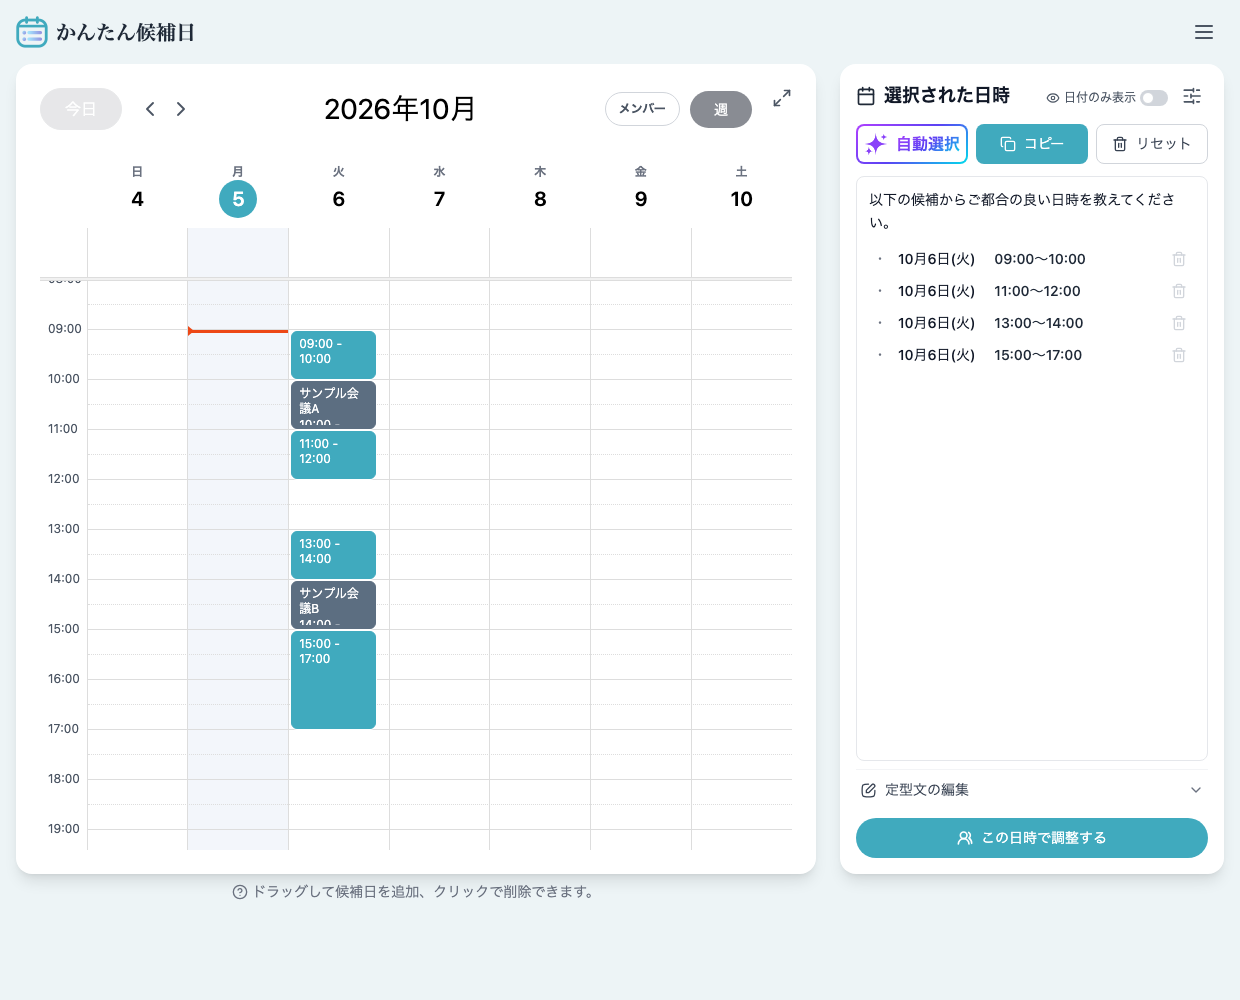1240x1000 pixels.
Task: Open the display settings sliders icon
Action: pos(1192,96)
